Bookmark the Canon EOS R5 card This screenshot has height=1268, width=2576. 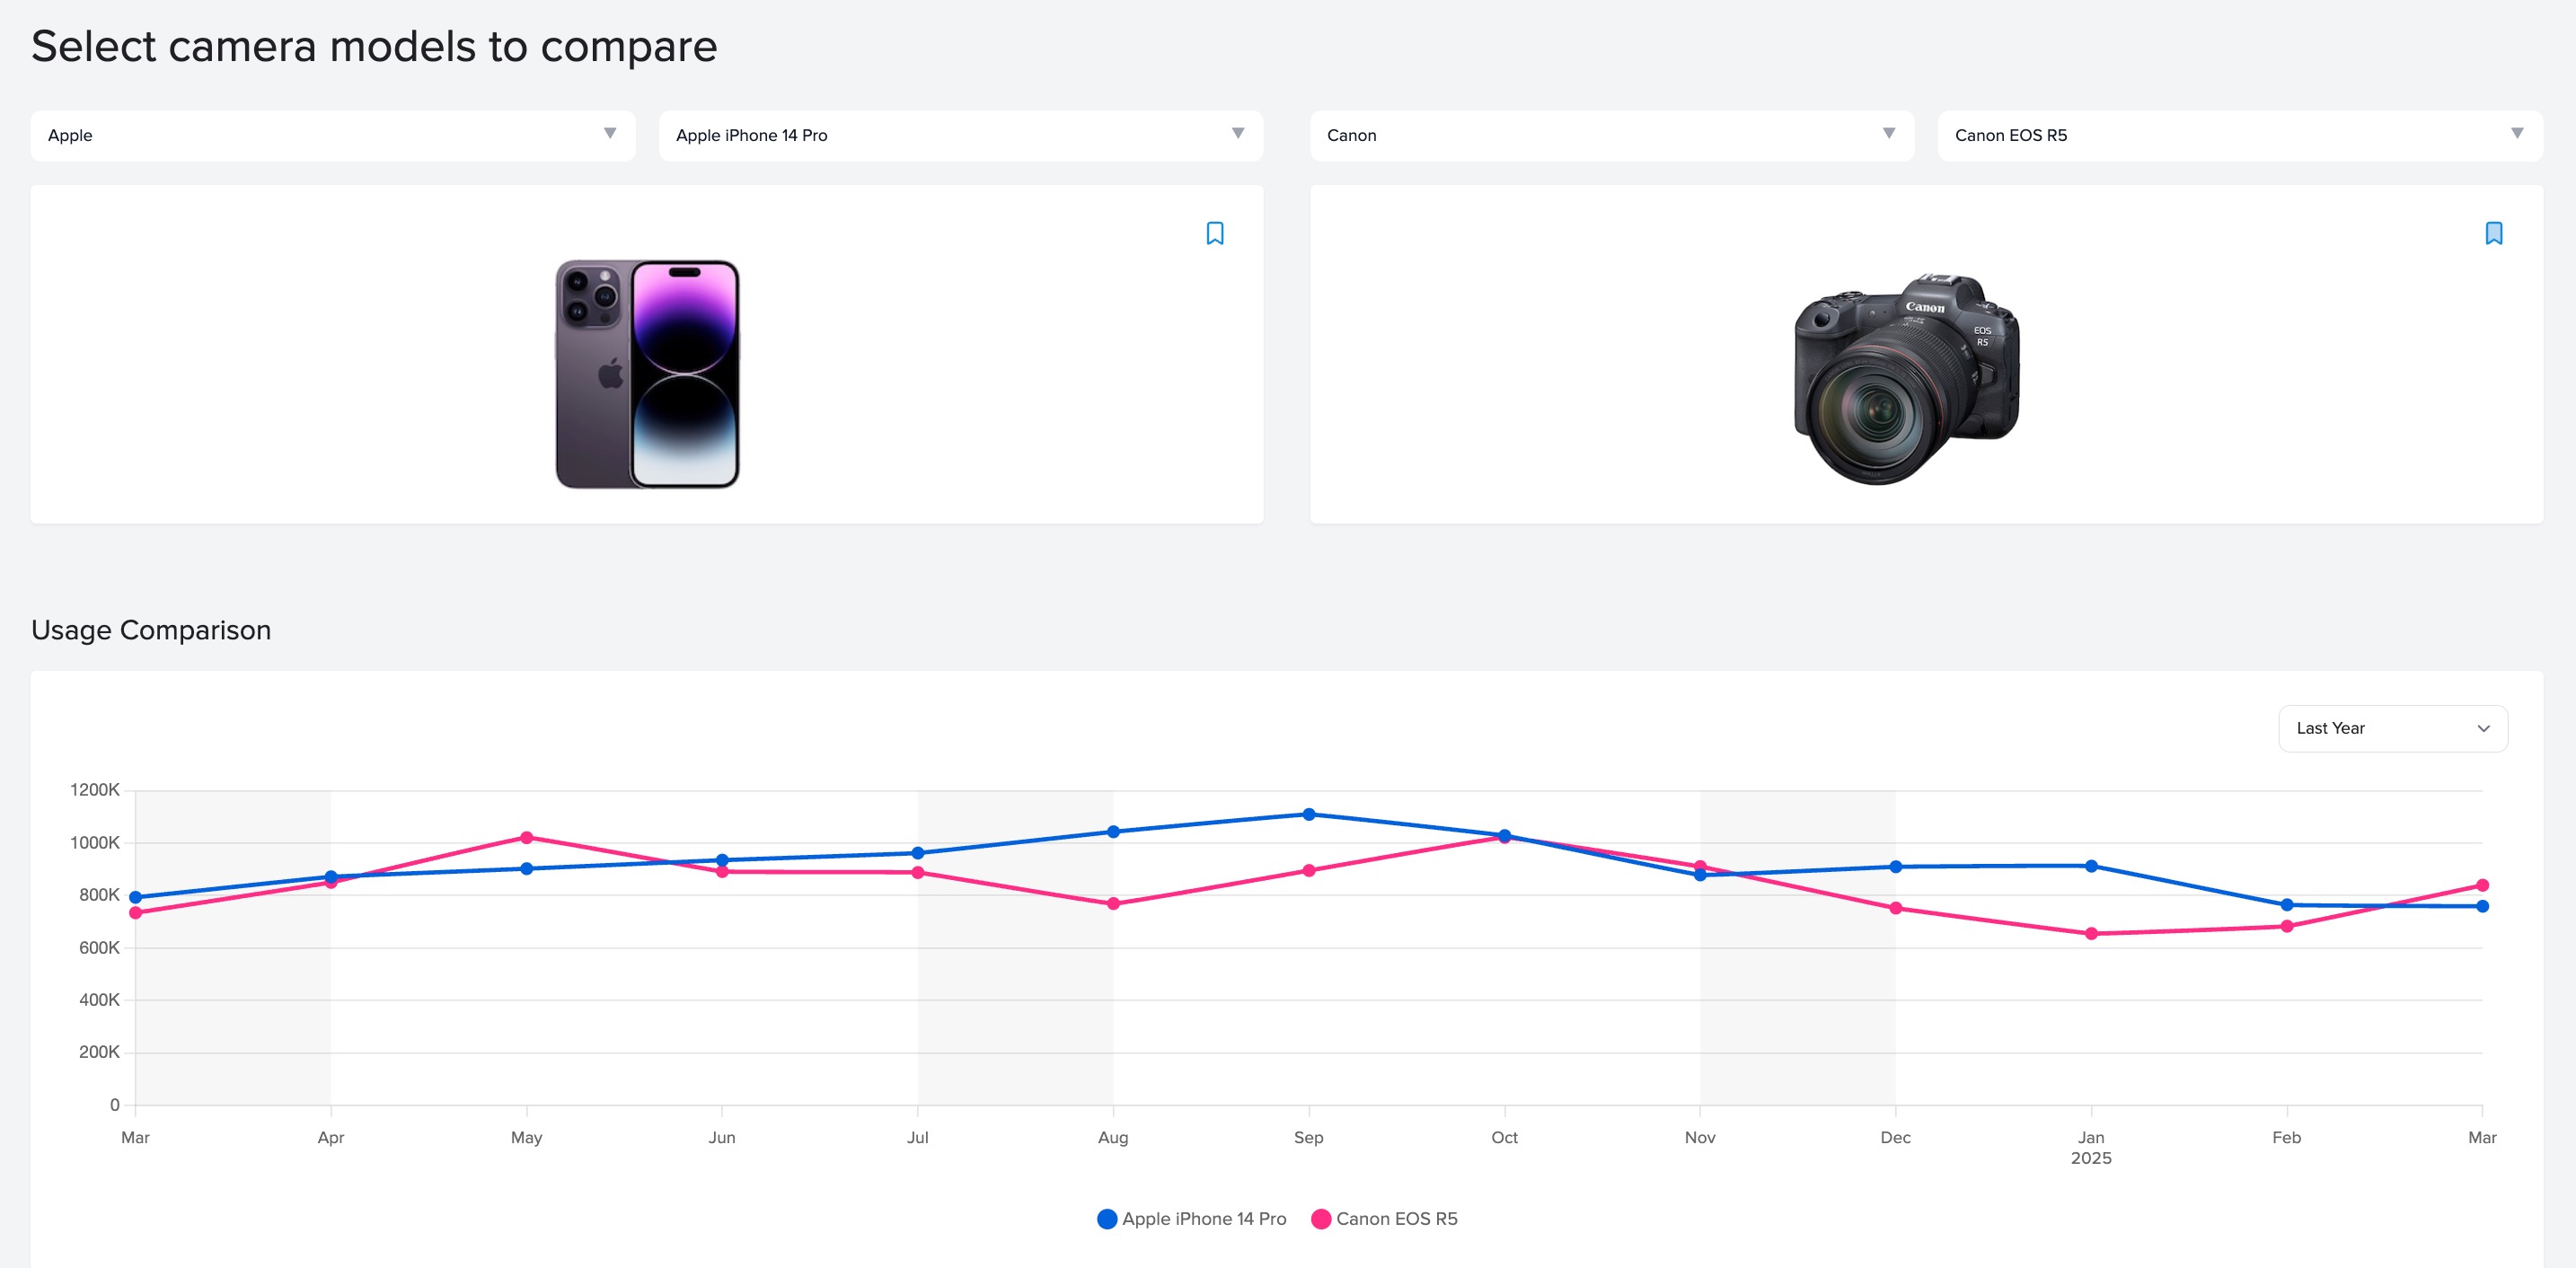click(2494, 234)
